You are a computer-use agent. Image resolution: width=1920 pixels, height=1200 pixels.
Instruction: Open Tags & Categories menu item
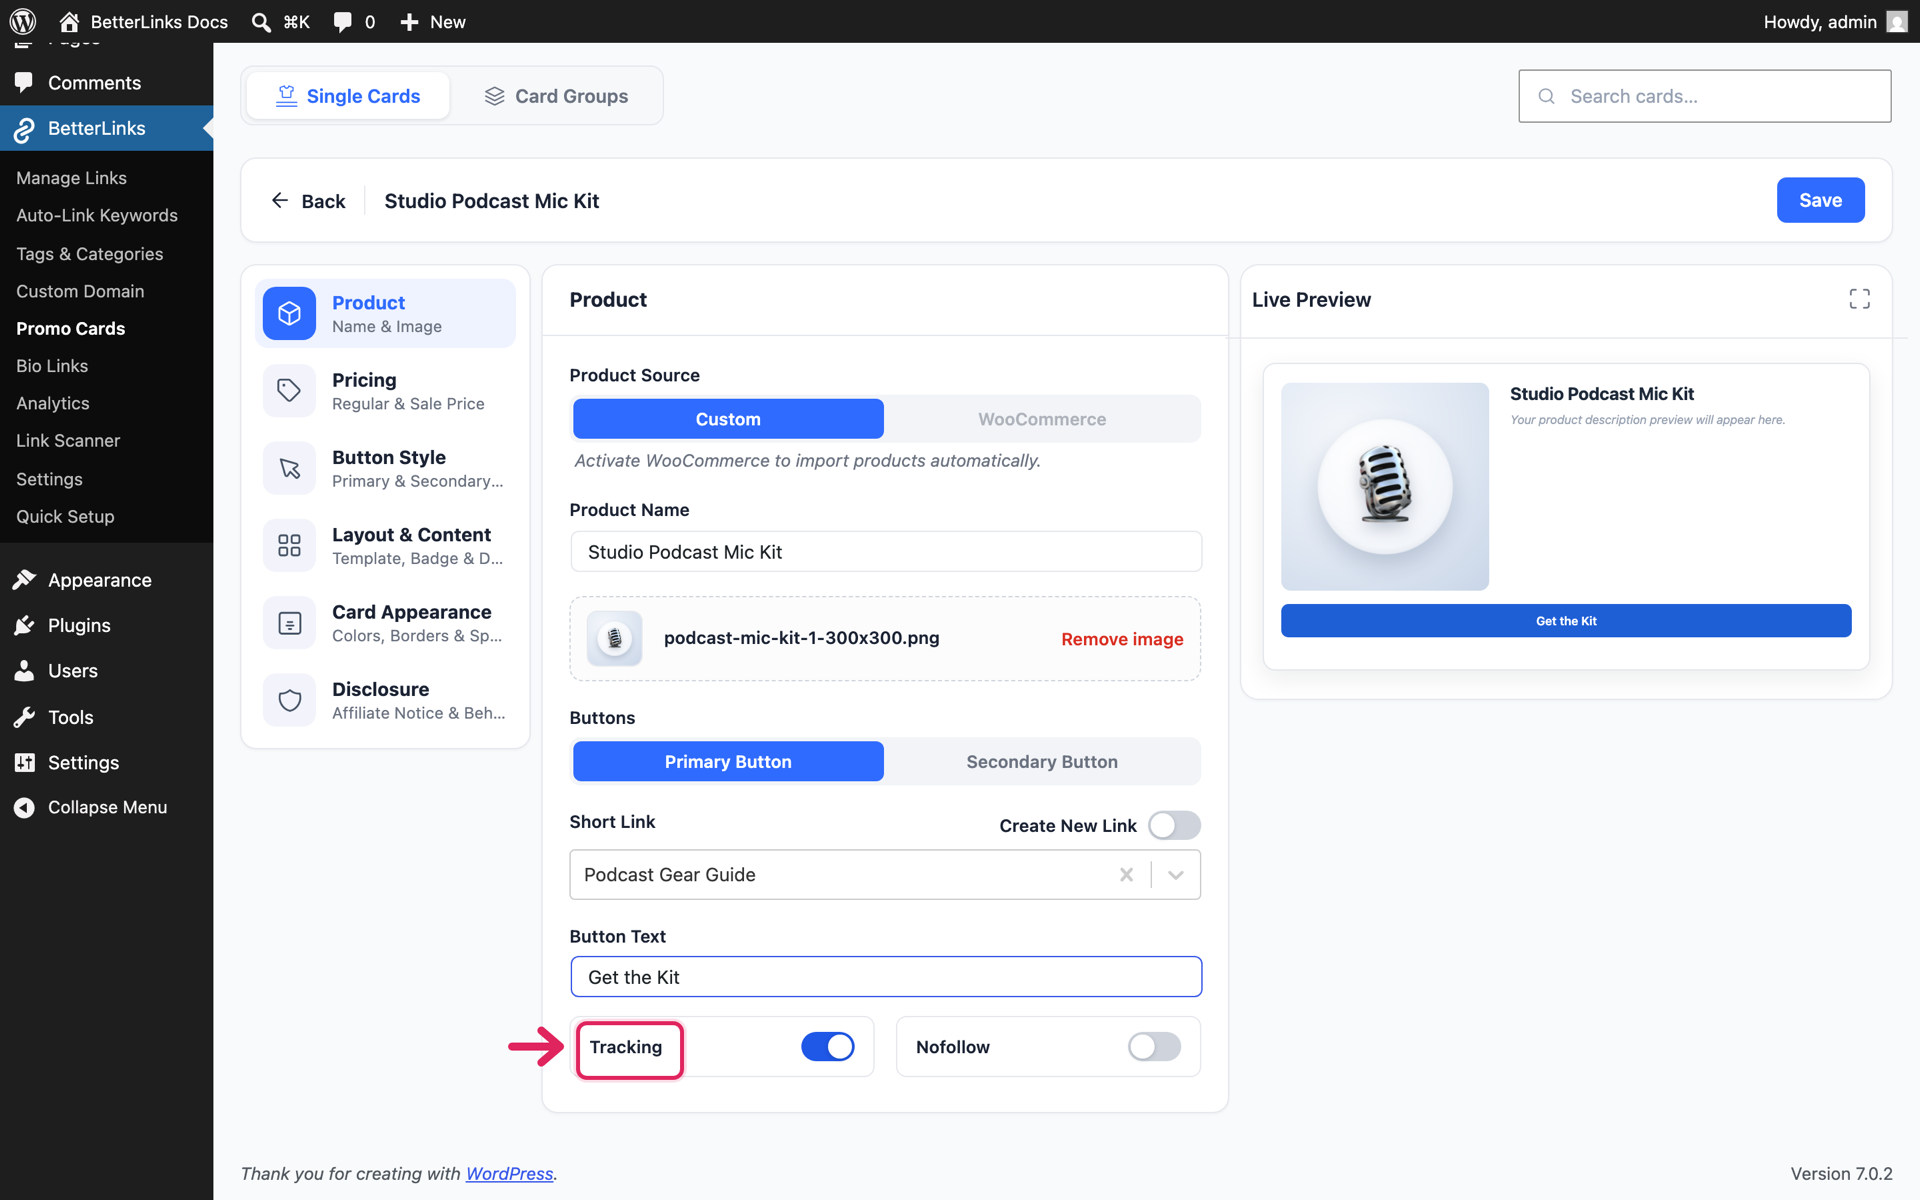coord(89,254)
